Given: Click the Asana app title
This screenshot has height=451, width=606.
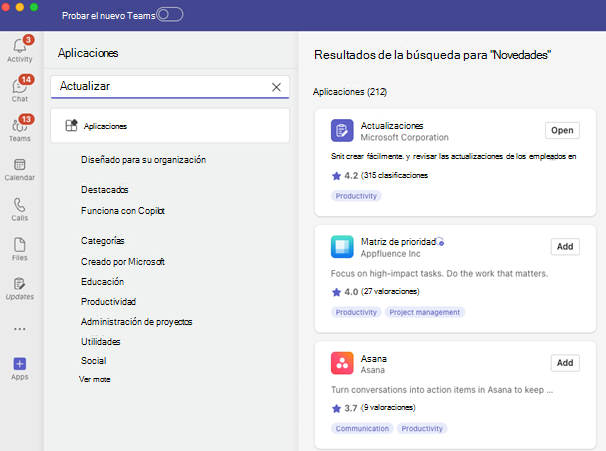Looking at the screenshot, I should 374,359.
